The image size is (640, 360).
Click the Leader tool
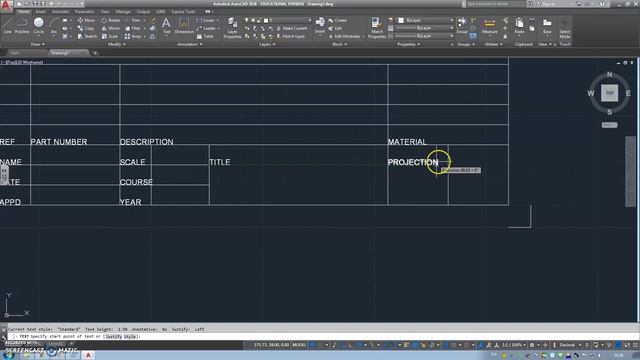(x=206, y=28)
